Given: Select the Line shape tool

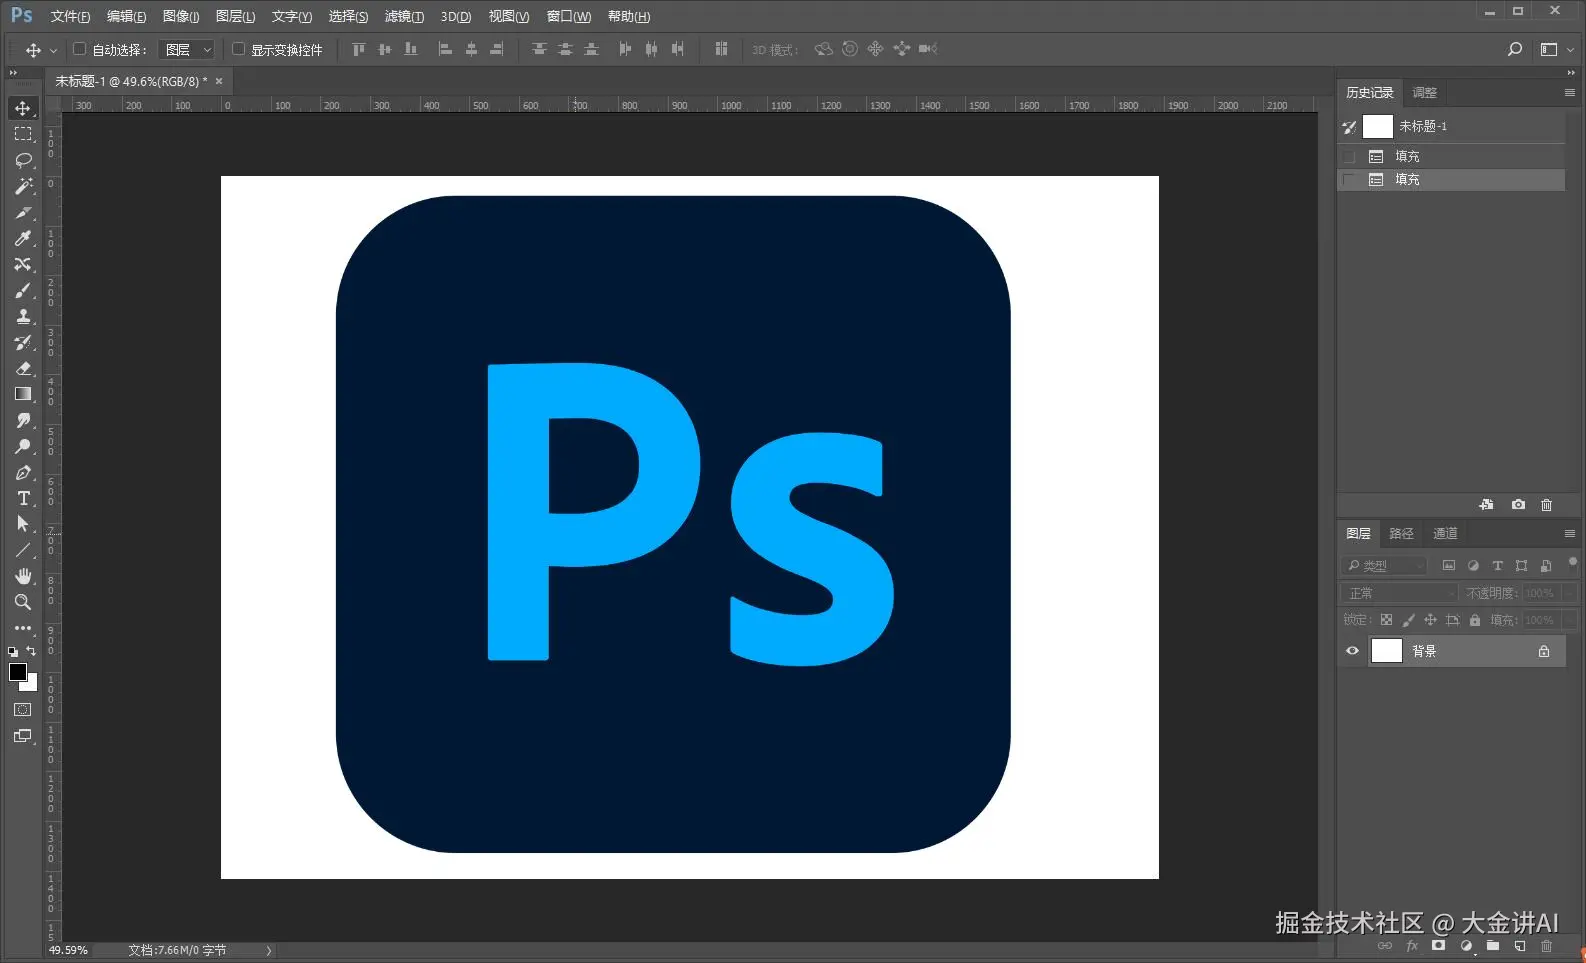Looking at the screenshot, I should (23, 550).
